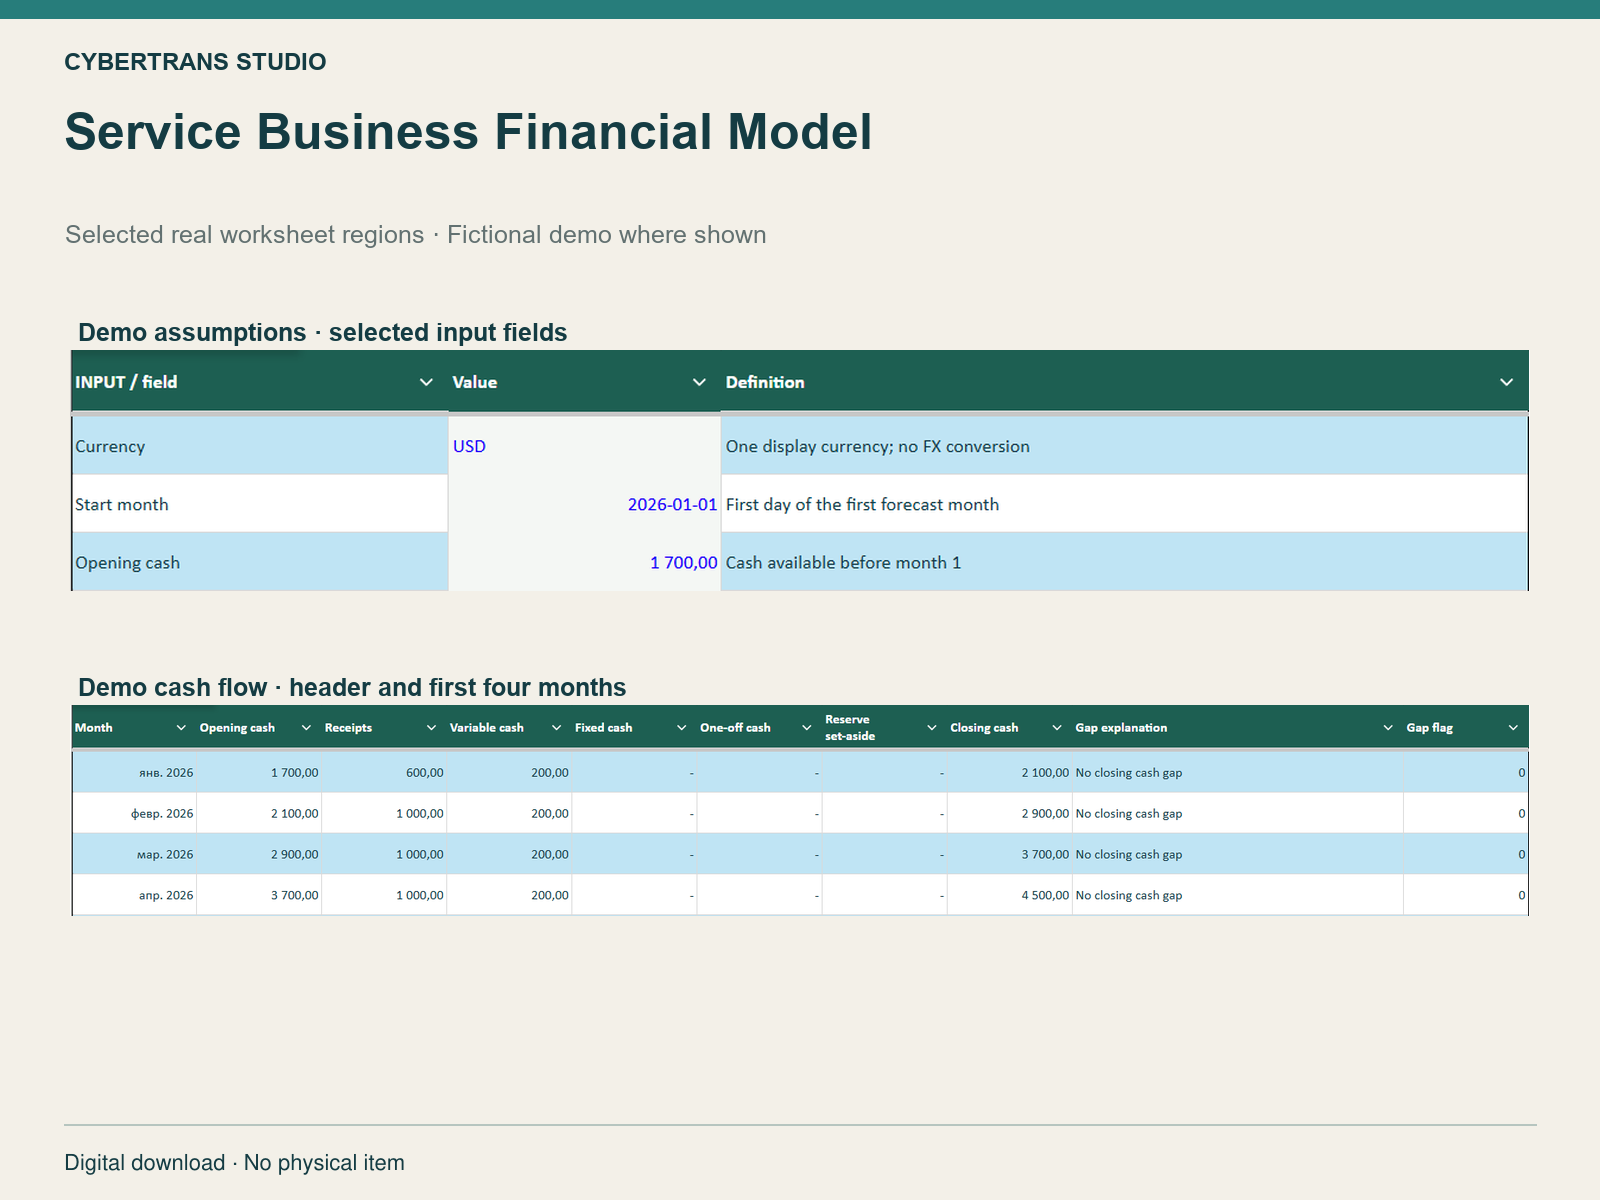Open the Value column filter dropdown

tap(699, 382)
